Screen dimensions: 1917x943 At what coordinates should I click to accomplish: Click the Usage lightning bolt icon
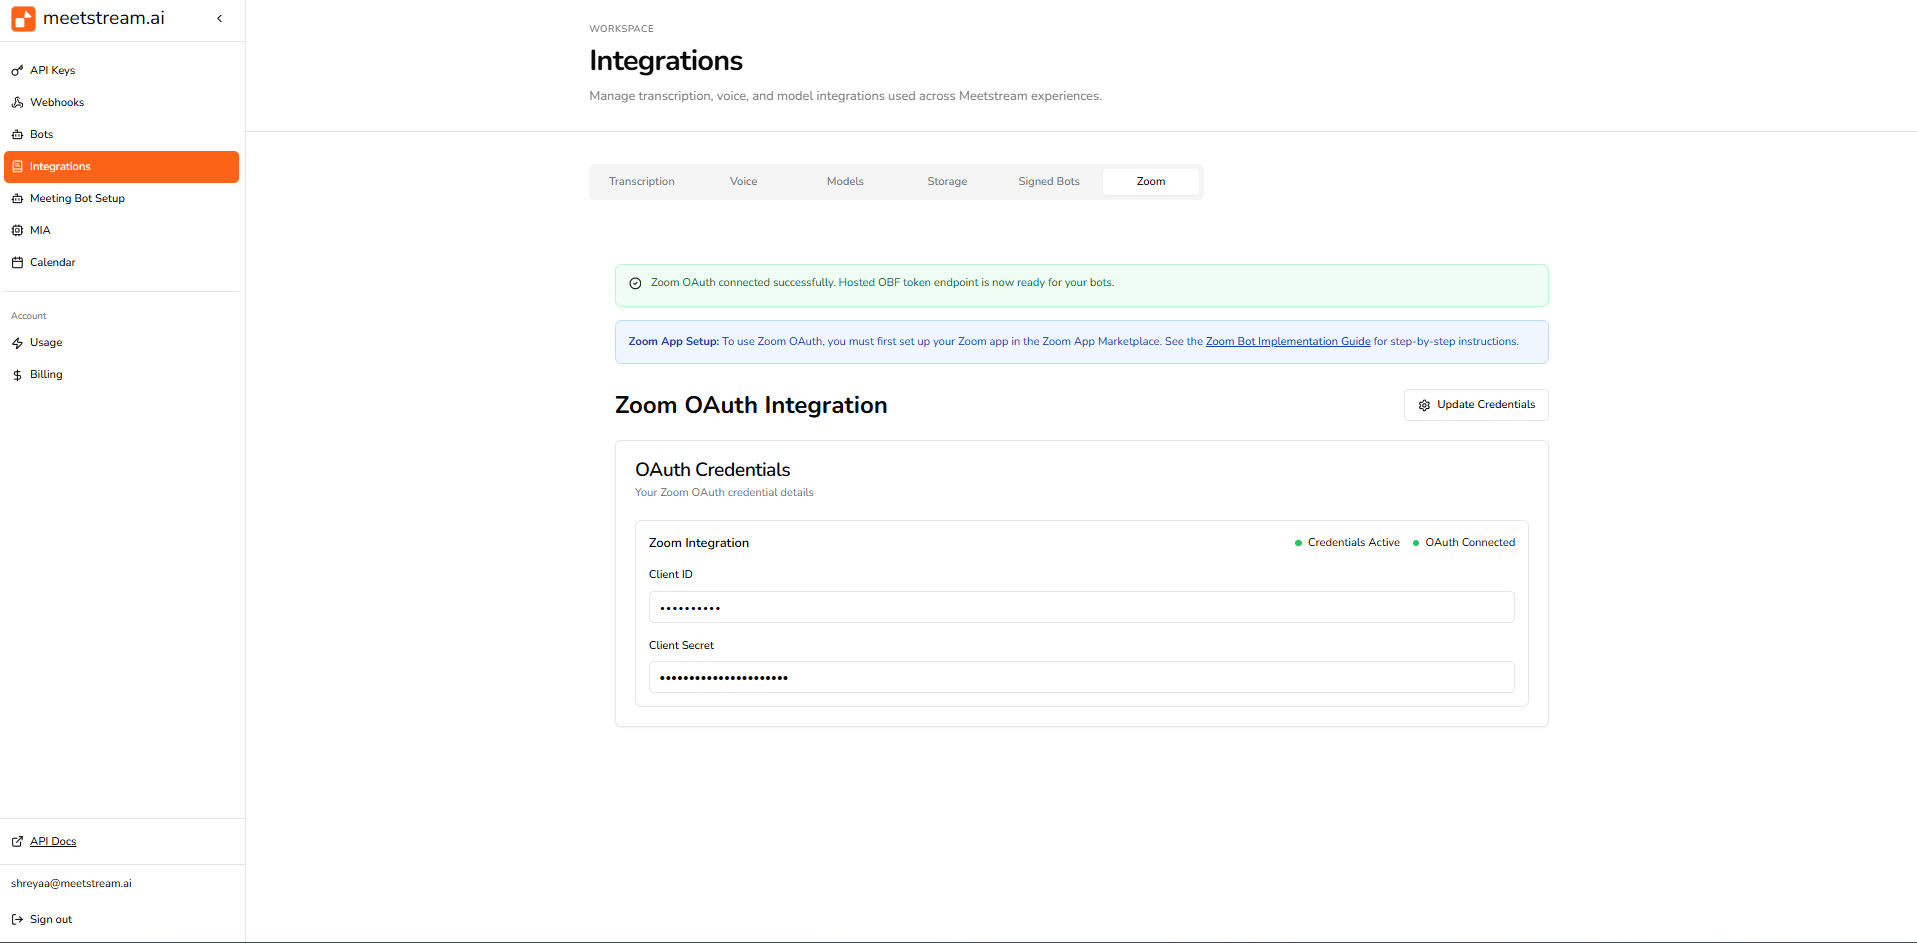pyautogui.click(x=17, y=343)
